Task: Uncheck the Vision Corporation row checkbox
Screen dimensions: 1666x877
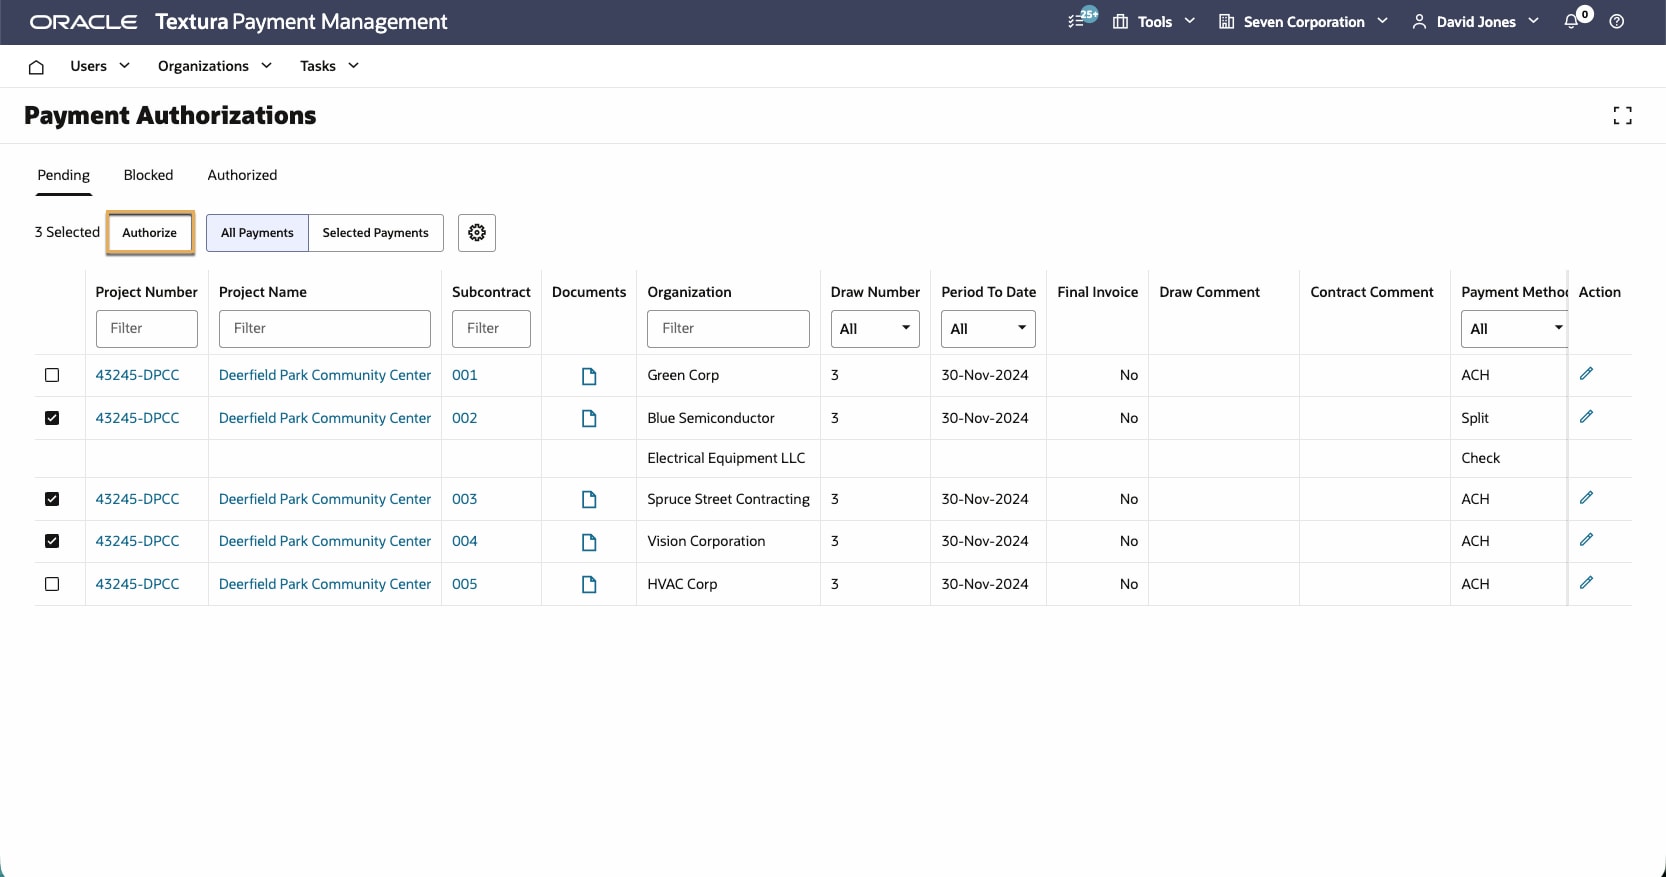Action: click(52, 541)
